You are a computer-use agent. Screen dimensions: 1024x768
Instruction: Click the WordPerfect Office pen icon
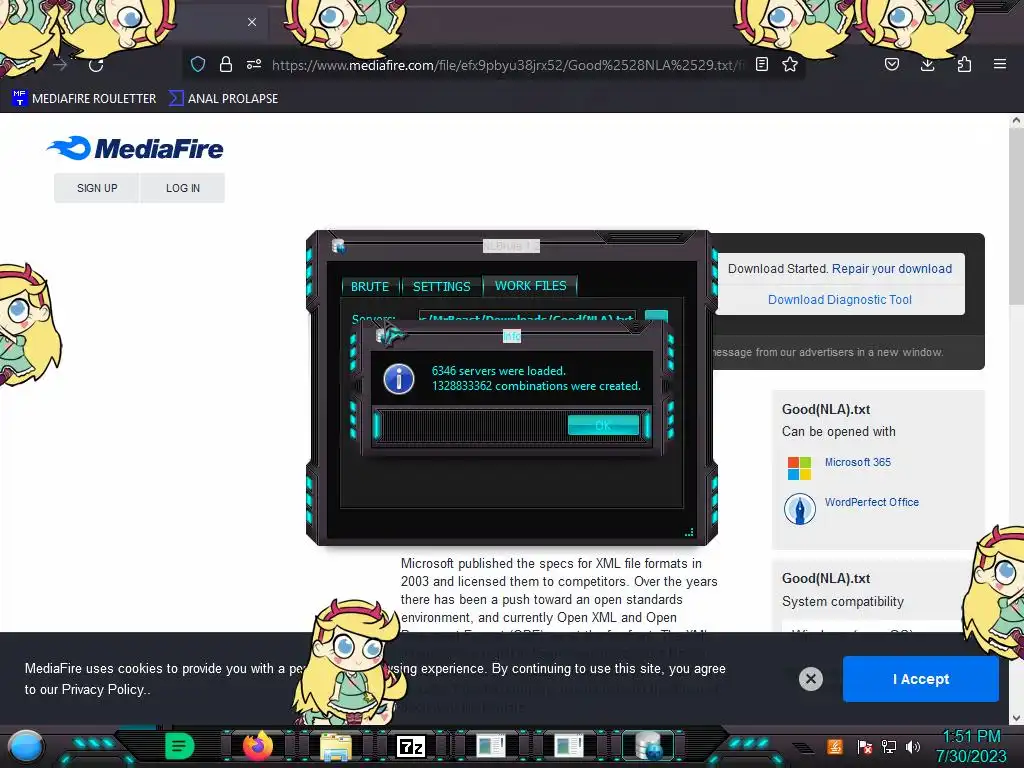tap(799, 509)
